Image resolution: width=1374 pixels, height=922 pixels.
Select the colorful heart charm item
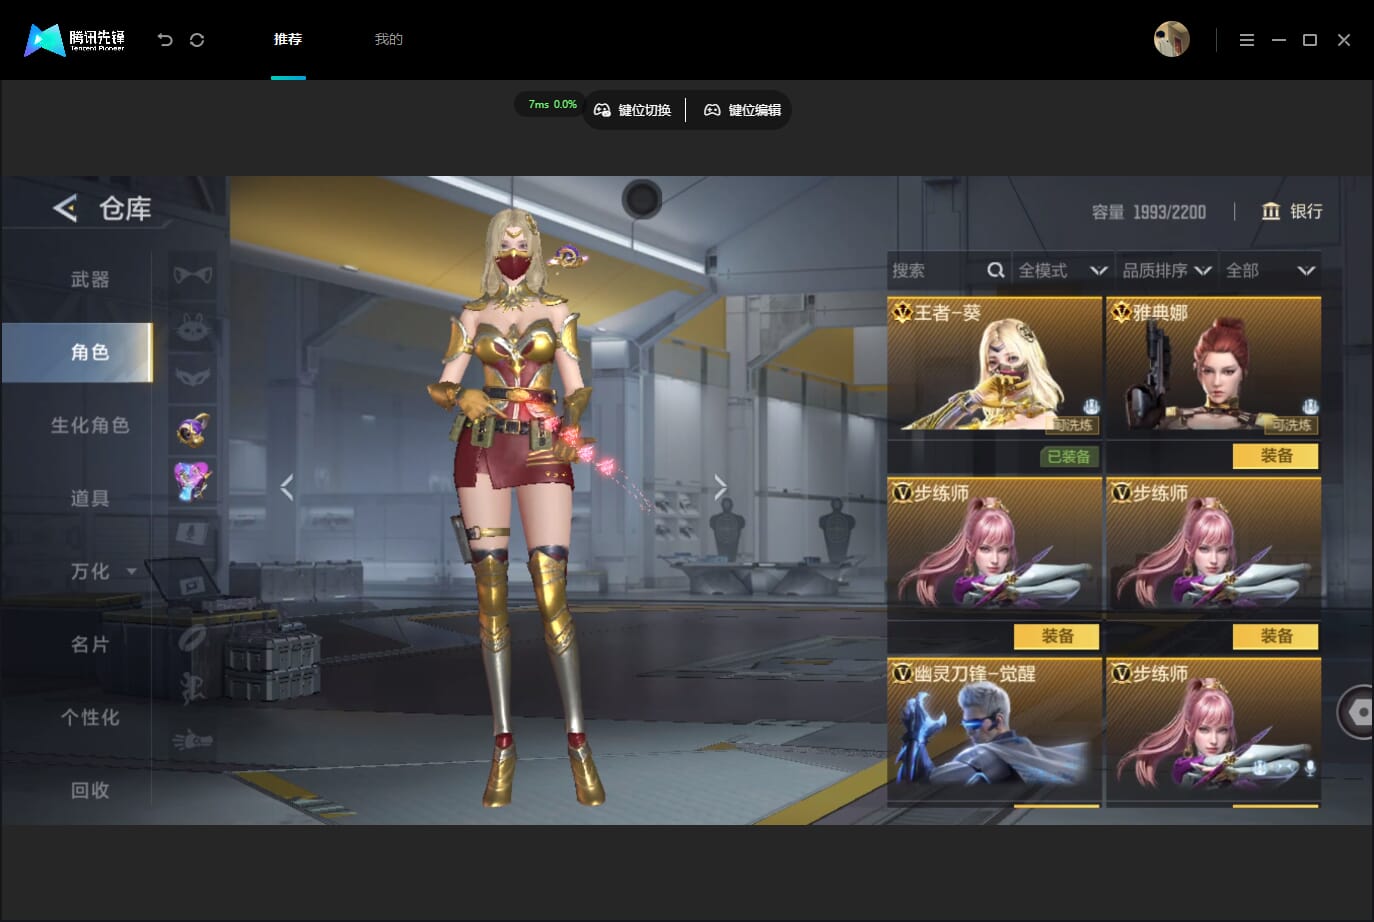tap(193, 480)
